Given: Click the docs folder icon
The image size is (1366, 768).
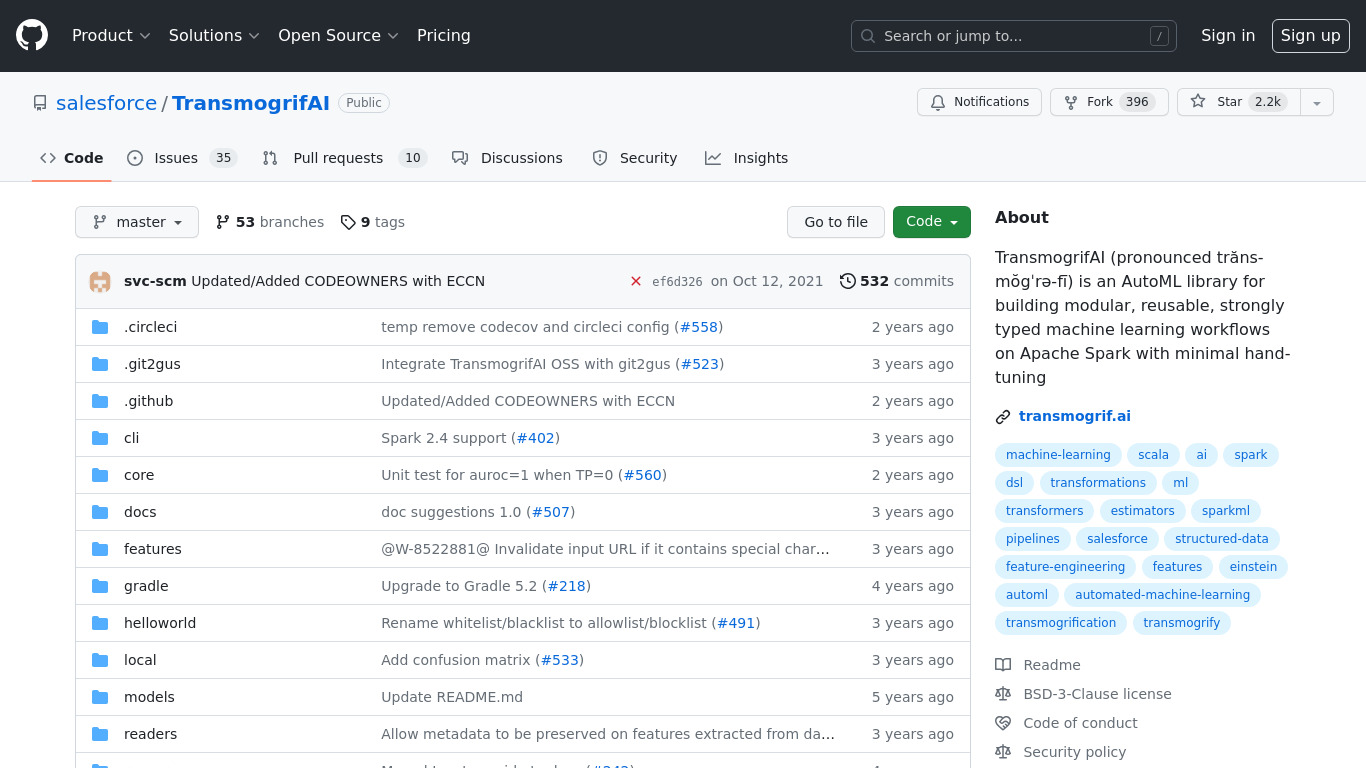Looking at the screenshot, I should (100, 512).
